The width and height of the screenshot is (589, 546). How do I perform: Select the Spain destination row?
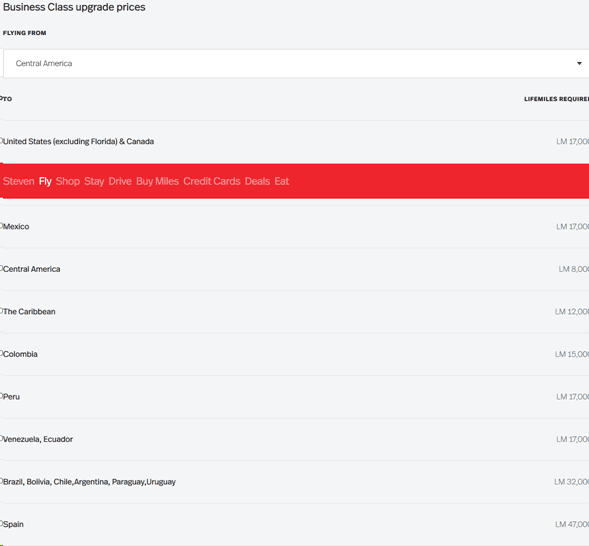point(294,524)
